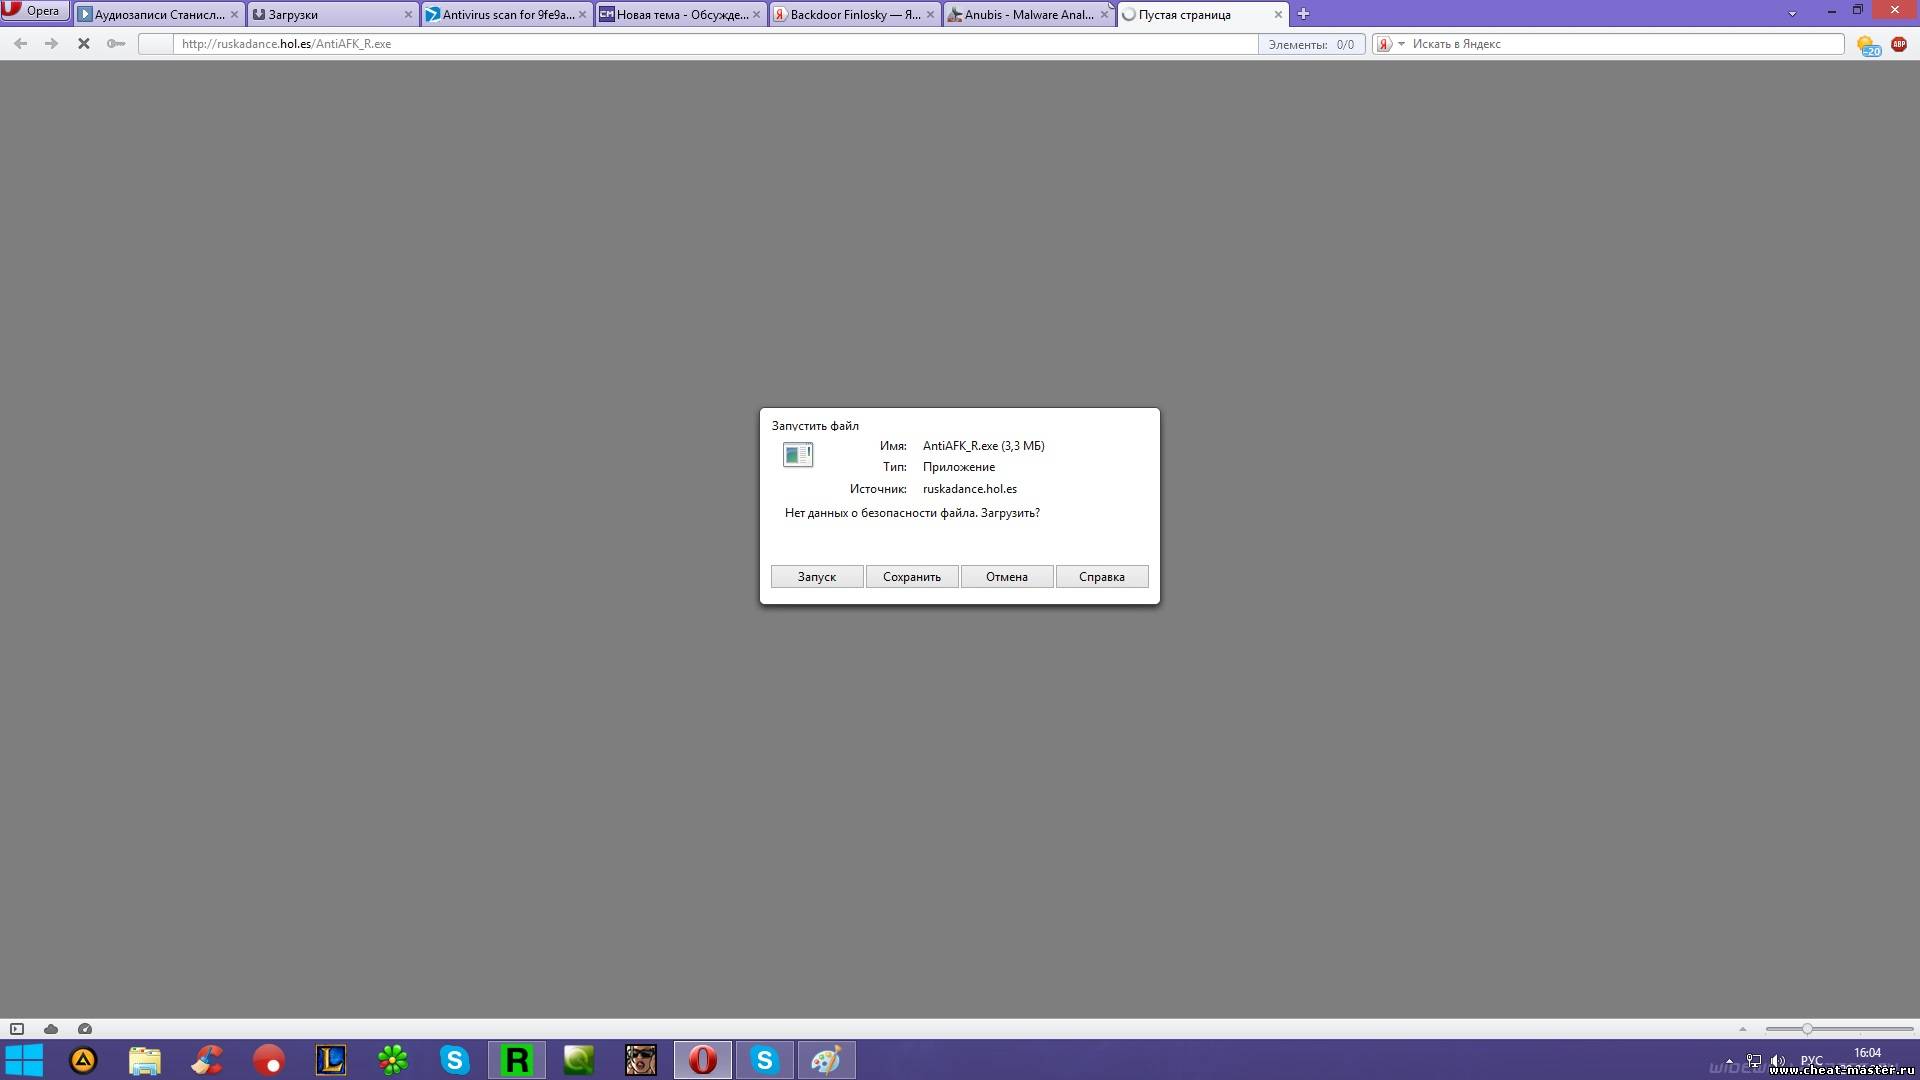This screenshot has height=1080, width=1920.
Task: Click the Opera Link cloud icon
Action: 51,1029
